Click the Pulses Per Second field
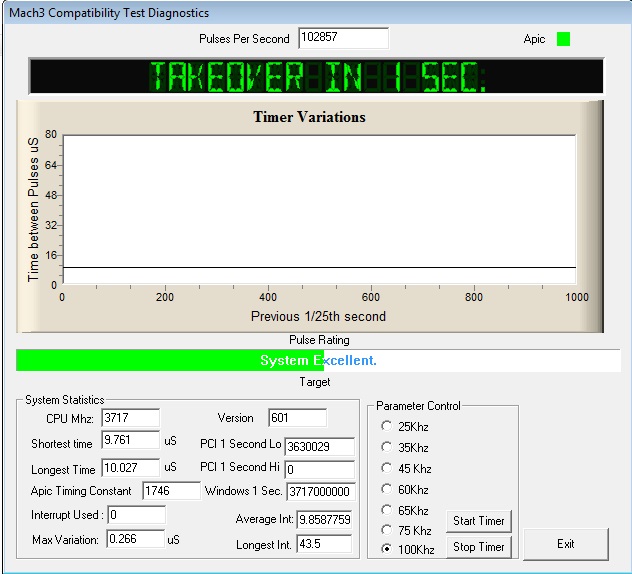The image size is (632, 574). pos(343,38)
